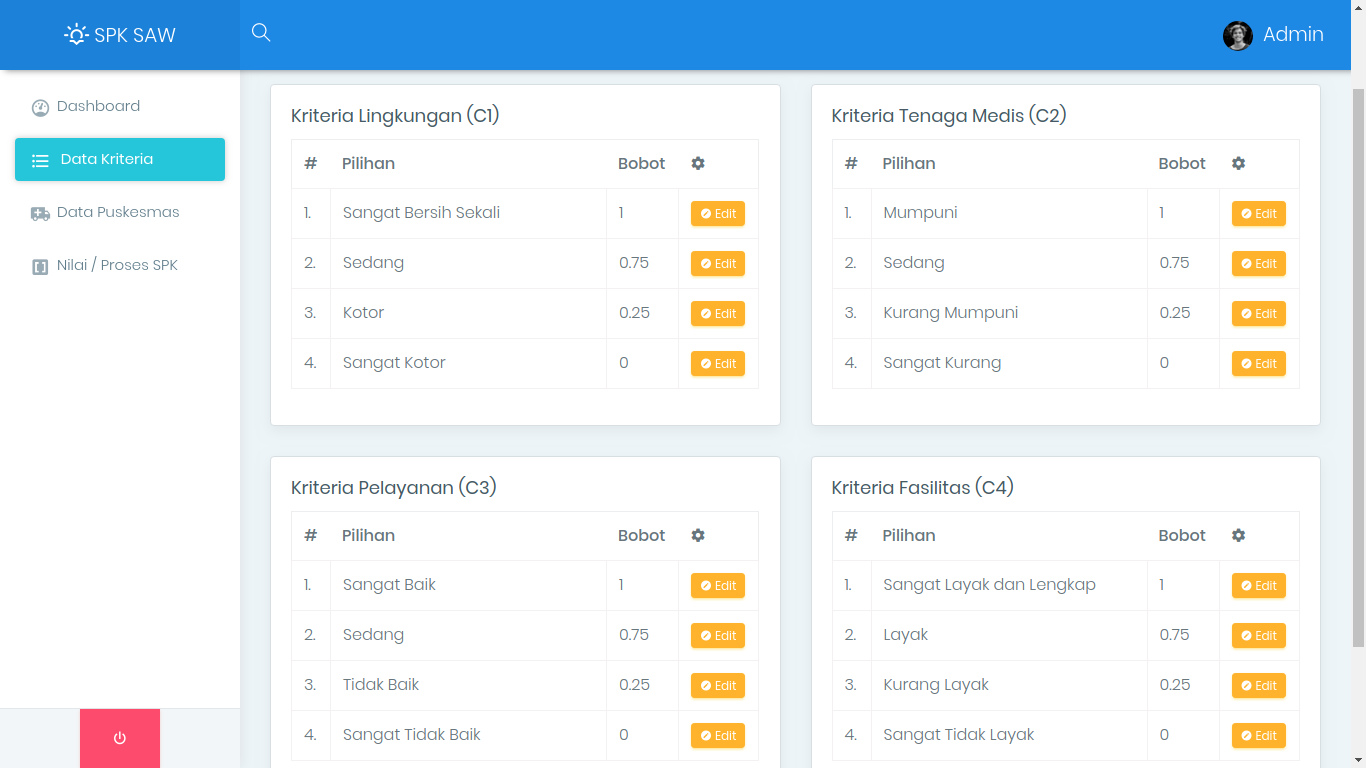
Task: Edit the Sangat Bersih Sekali option
Action: click(718, 214)
